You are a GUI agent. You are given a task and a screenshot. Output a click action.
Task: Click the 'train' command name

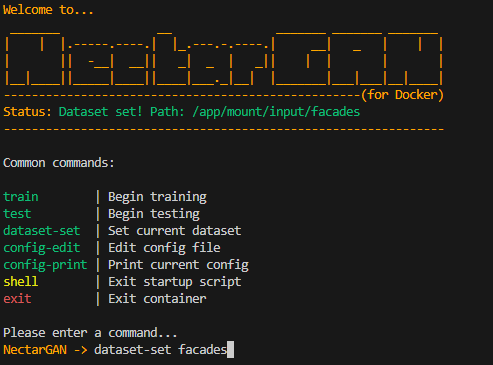pos(21,197)
